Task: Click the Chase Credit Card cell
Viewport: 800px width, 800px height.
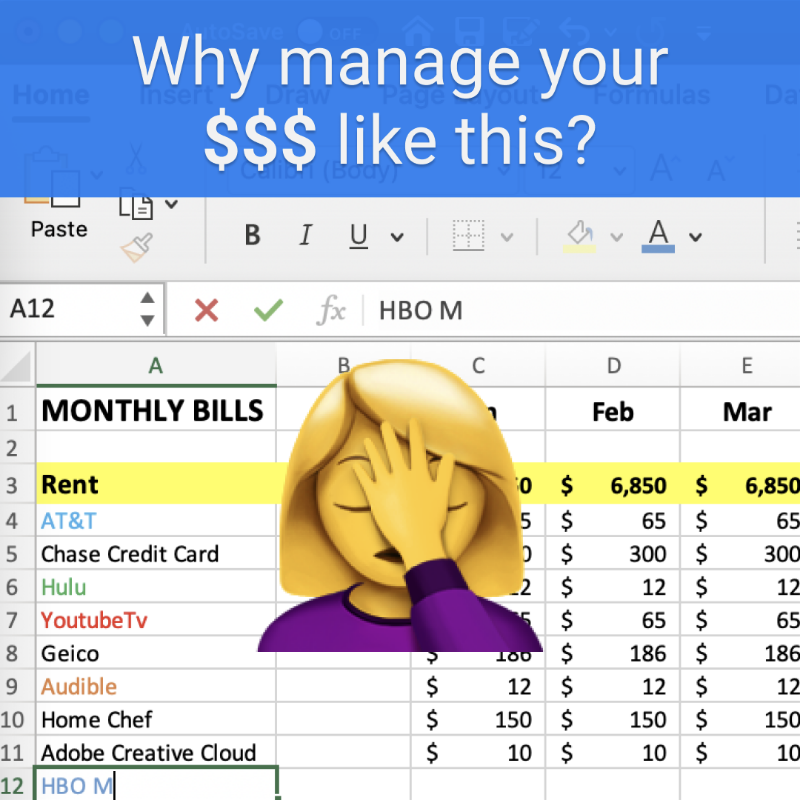Action: (x=156, y=554)
